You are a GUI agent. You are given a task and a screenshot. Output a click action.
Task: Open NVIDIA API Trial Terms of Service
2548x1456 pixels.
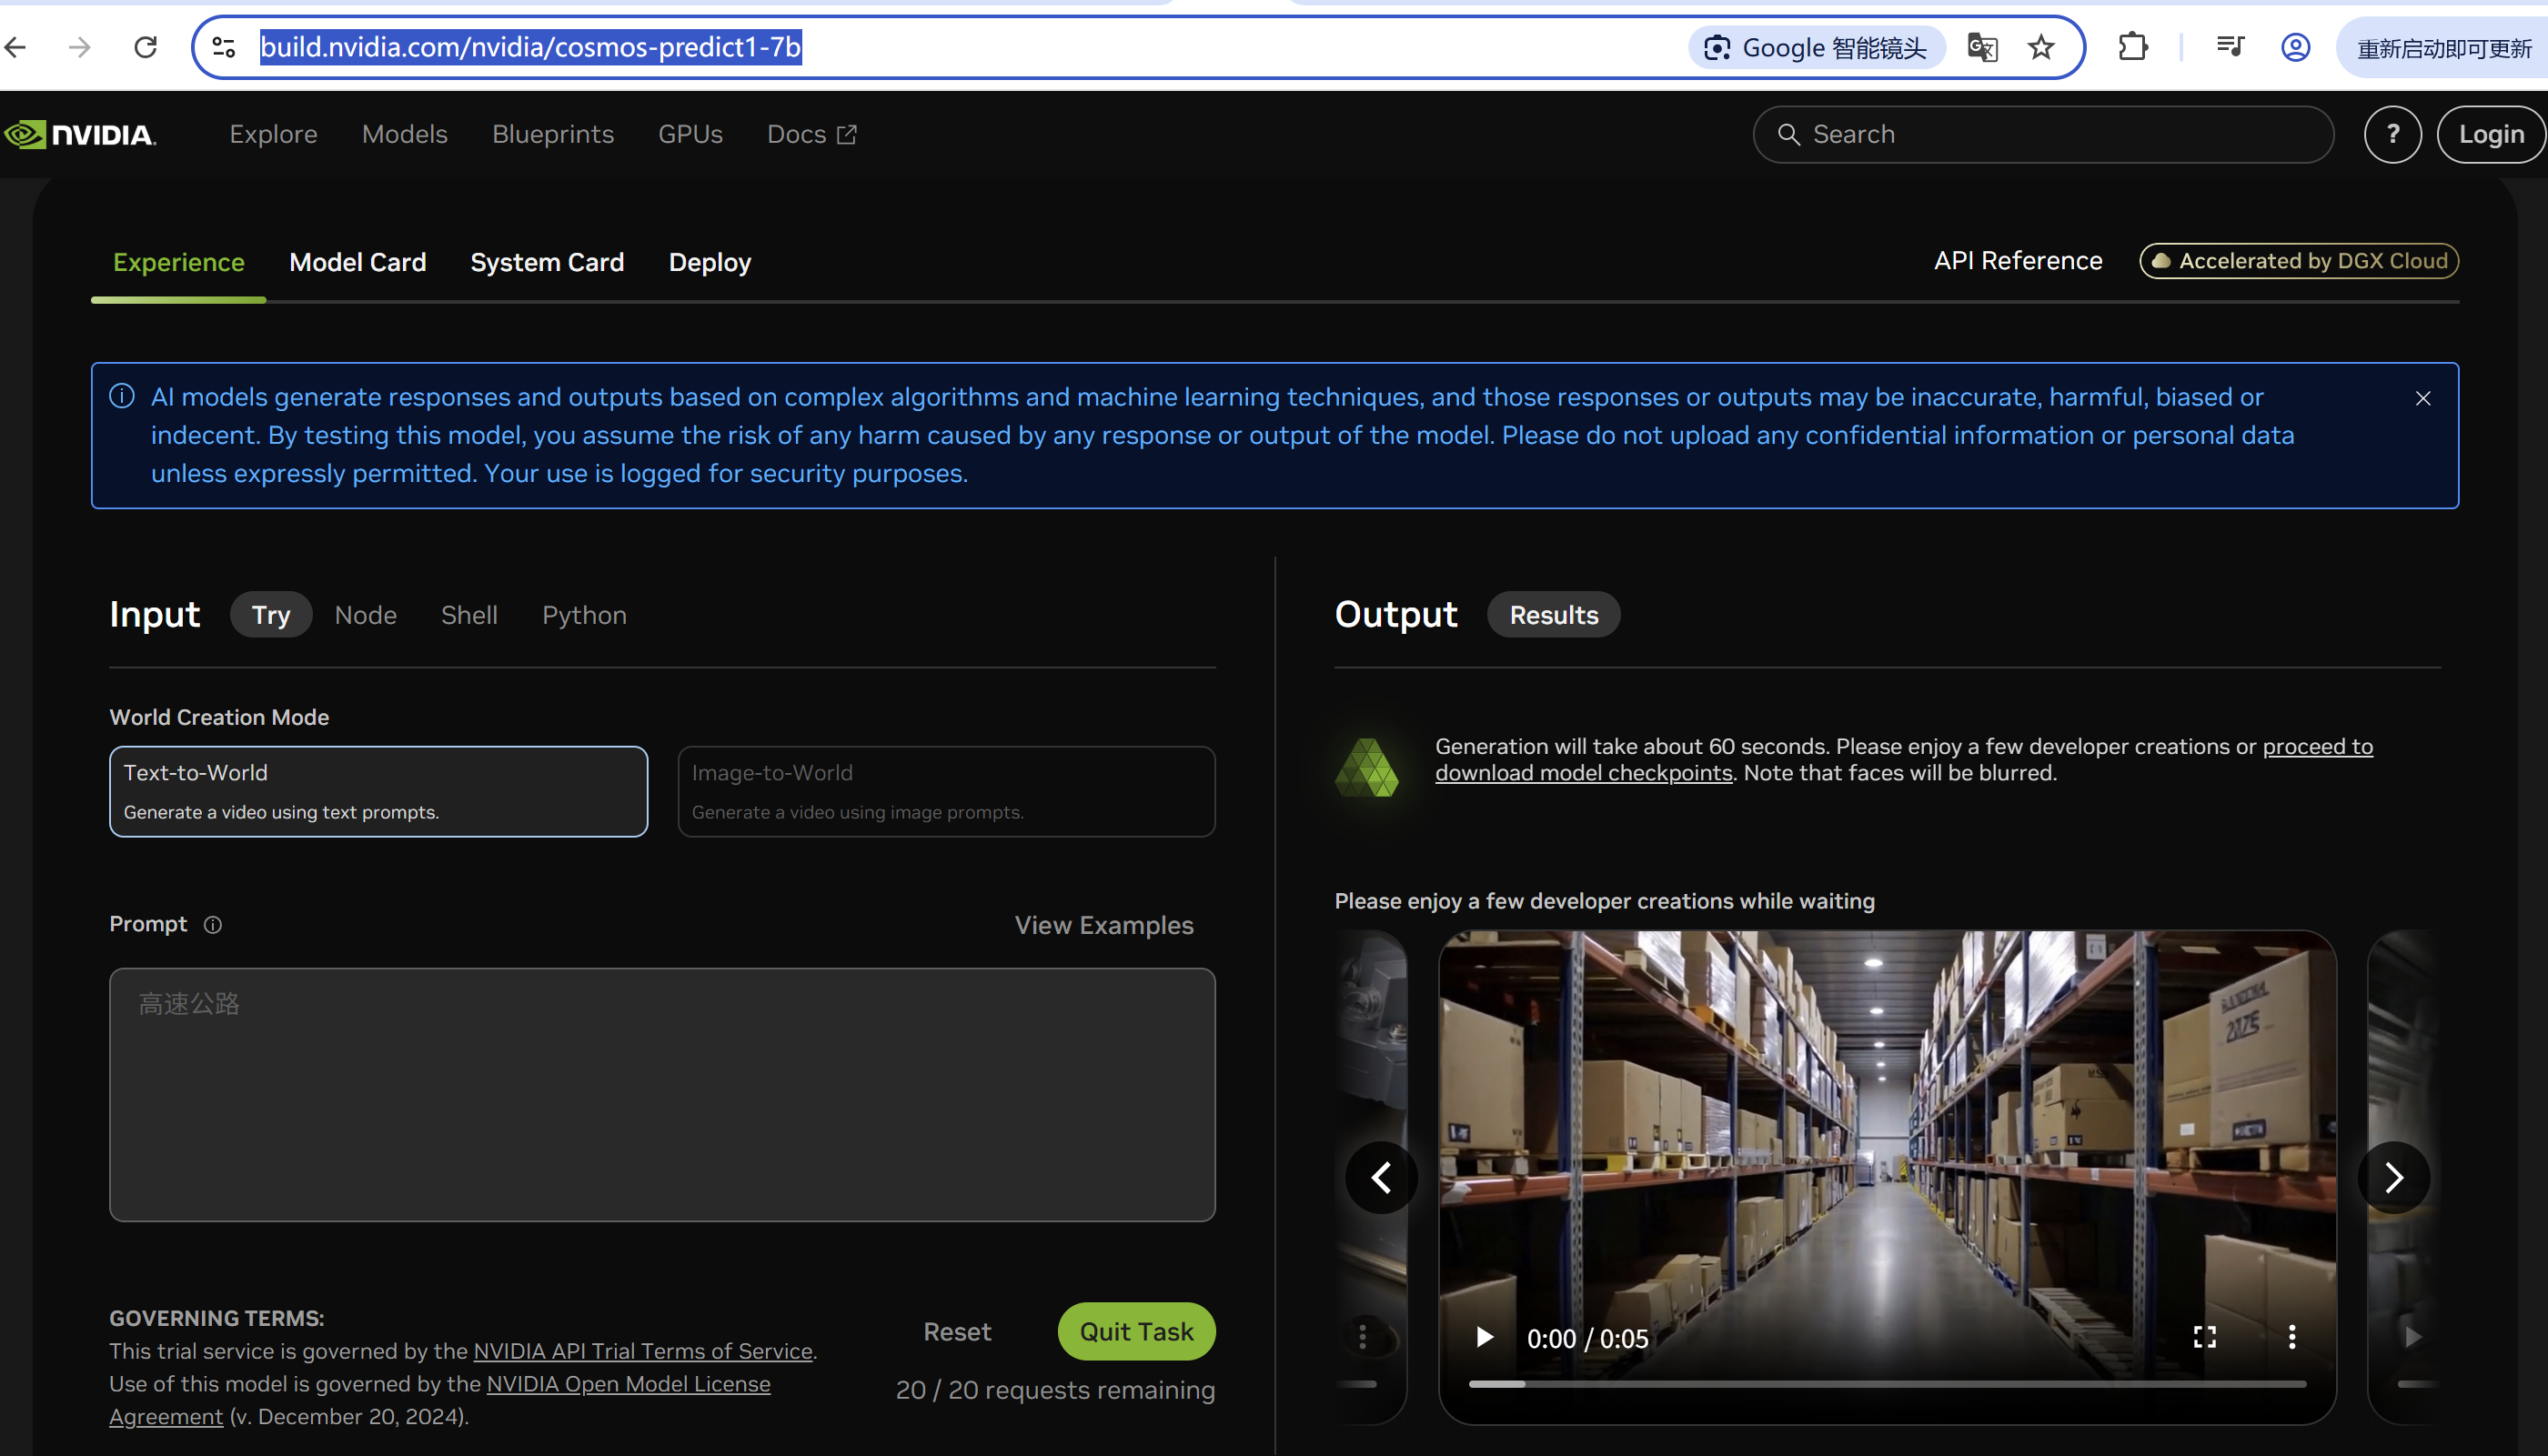click(643, 1351)
